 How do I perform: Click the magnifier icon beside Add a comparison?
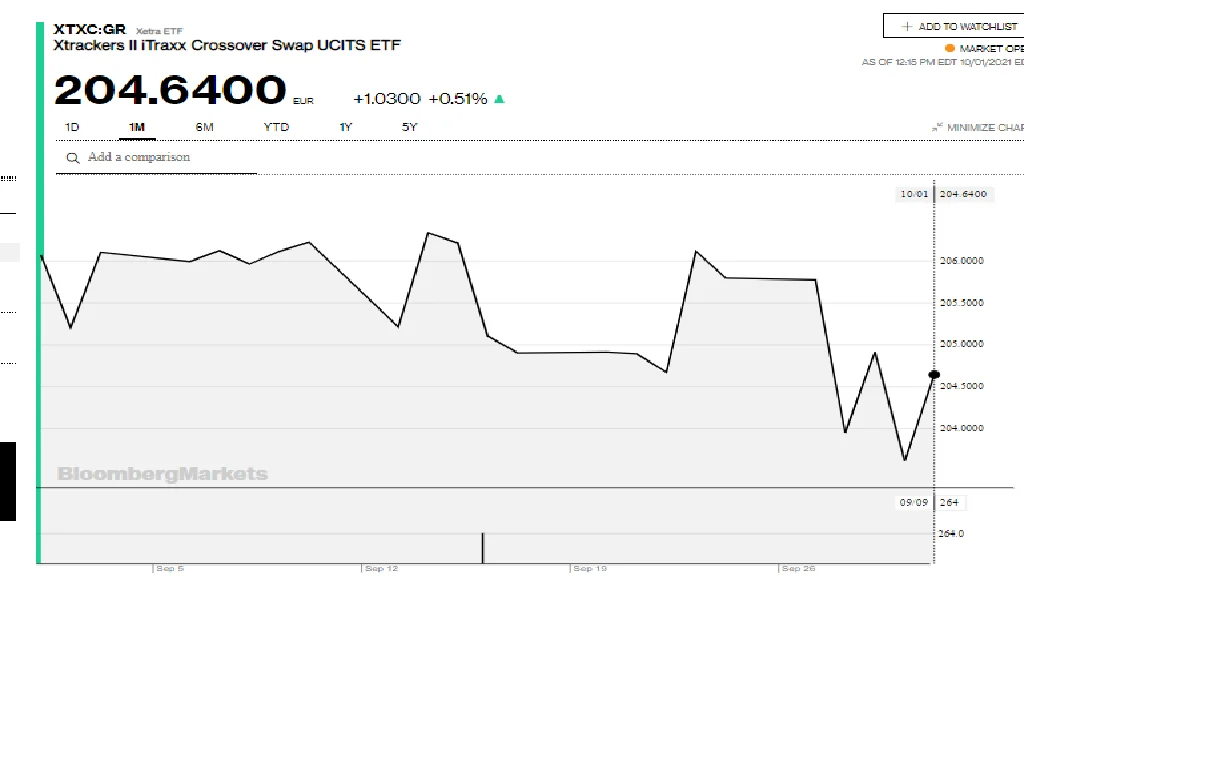coord(72,158)
